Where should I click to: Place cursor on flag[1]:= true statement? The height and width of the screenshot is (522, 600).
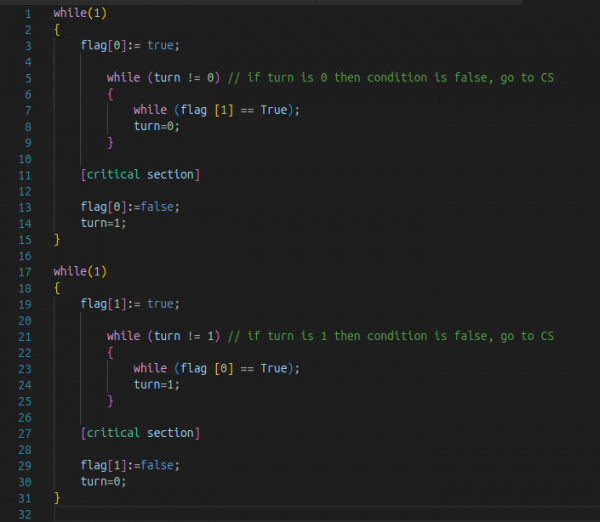coord(129,304)
